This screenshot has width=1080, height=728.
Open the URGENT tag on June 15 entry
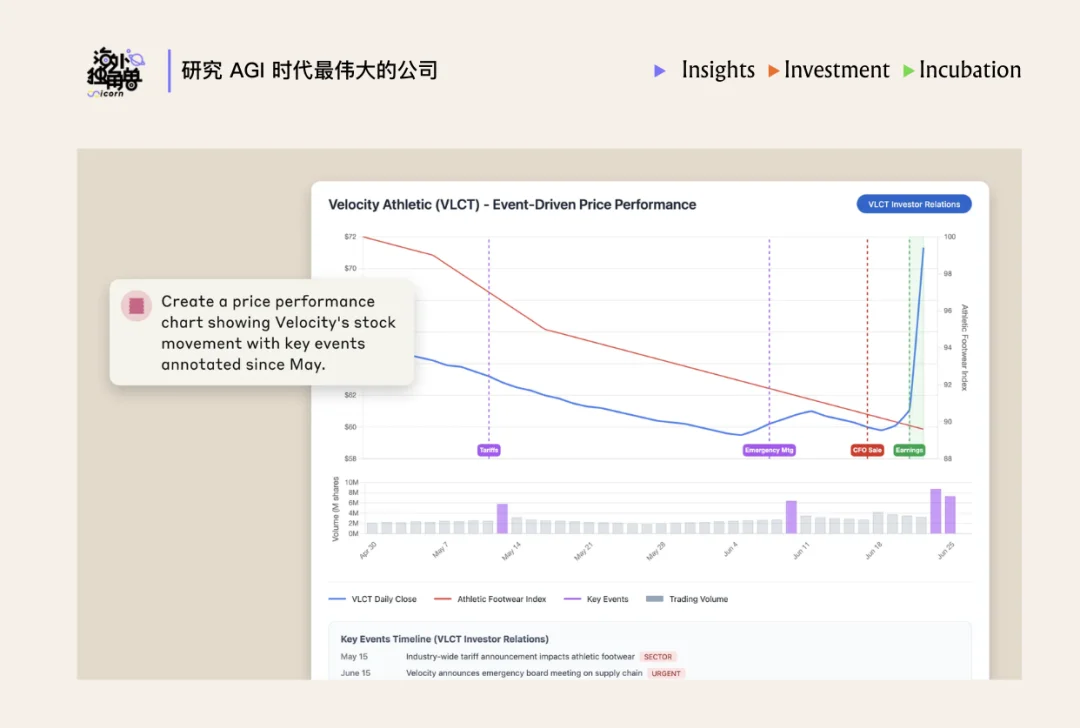[666, 673]
